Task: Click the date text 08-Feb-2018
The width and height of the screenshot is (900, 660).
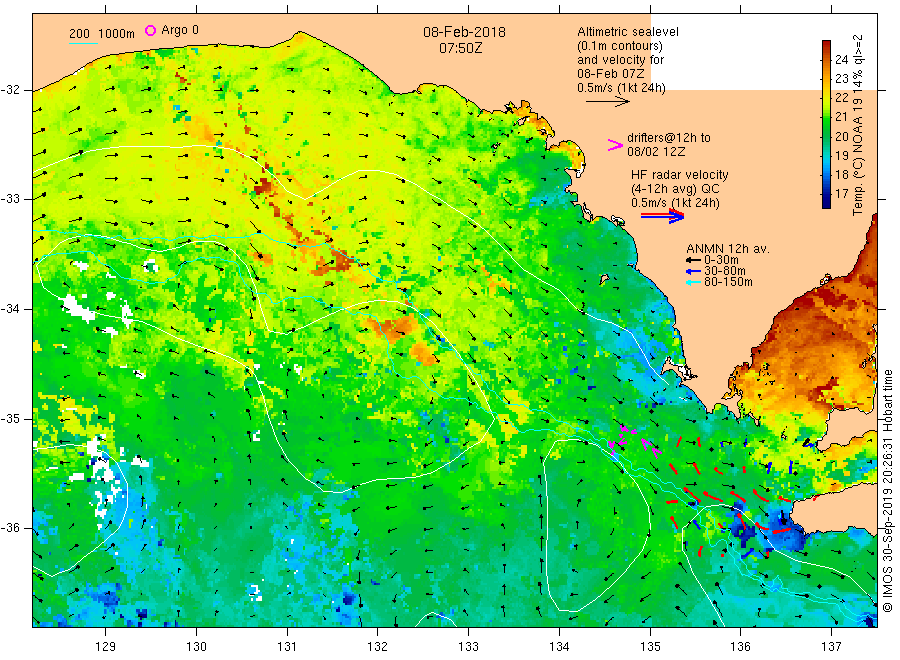Action: pyautogui.click(x=464, y=32)
